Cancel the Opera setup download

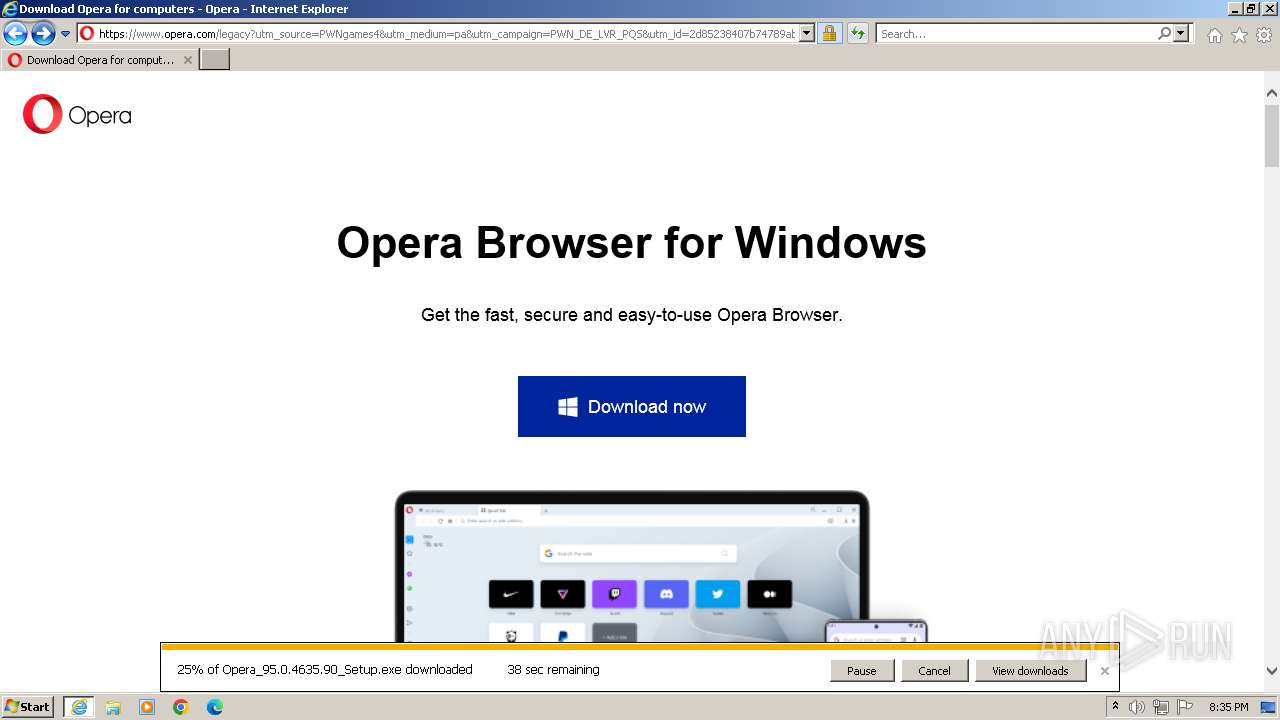pyautogui.click(x=934, y=671)
